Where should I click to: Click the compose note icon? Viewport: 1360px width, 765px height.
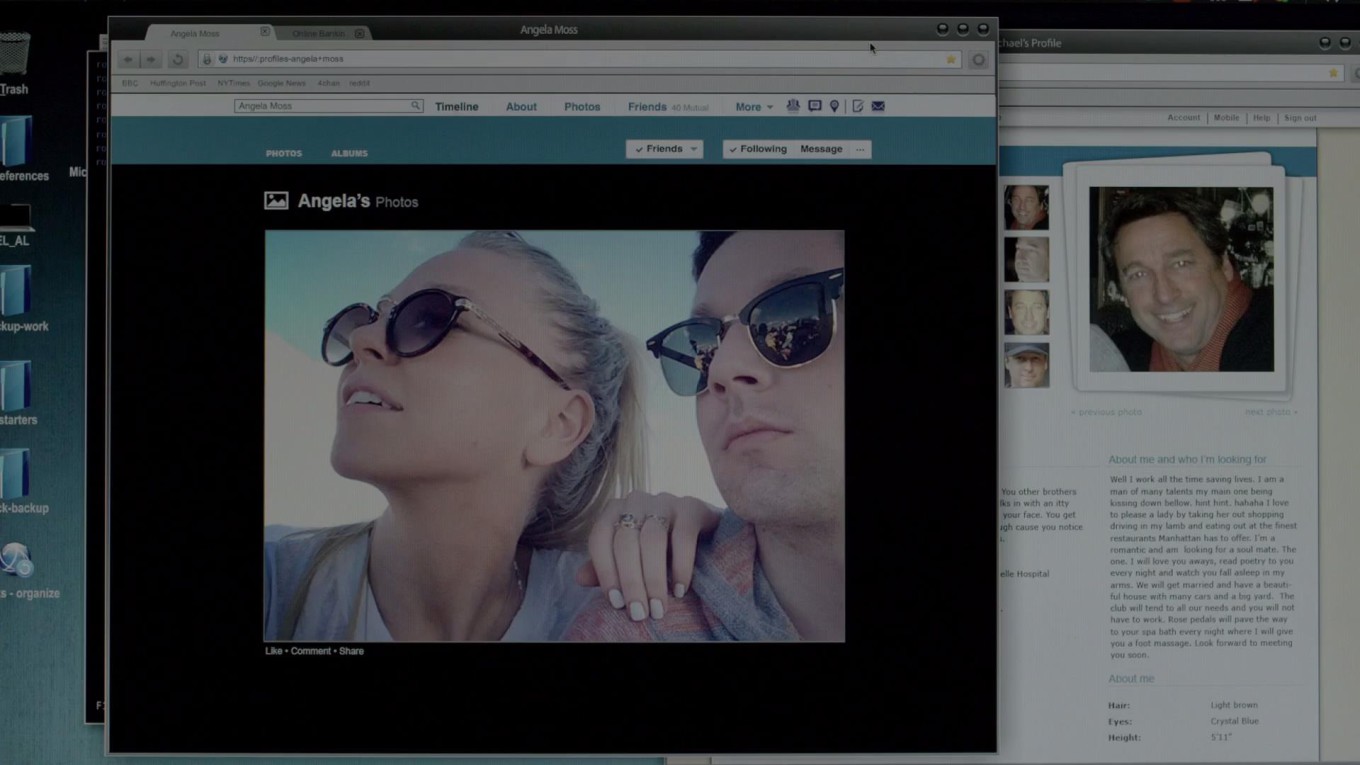click(857, 106)
